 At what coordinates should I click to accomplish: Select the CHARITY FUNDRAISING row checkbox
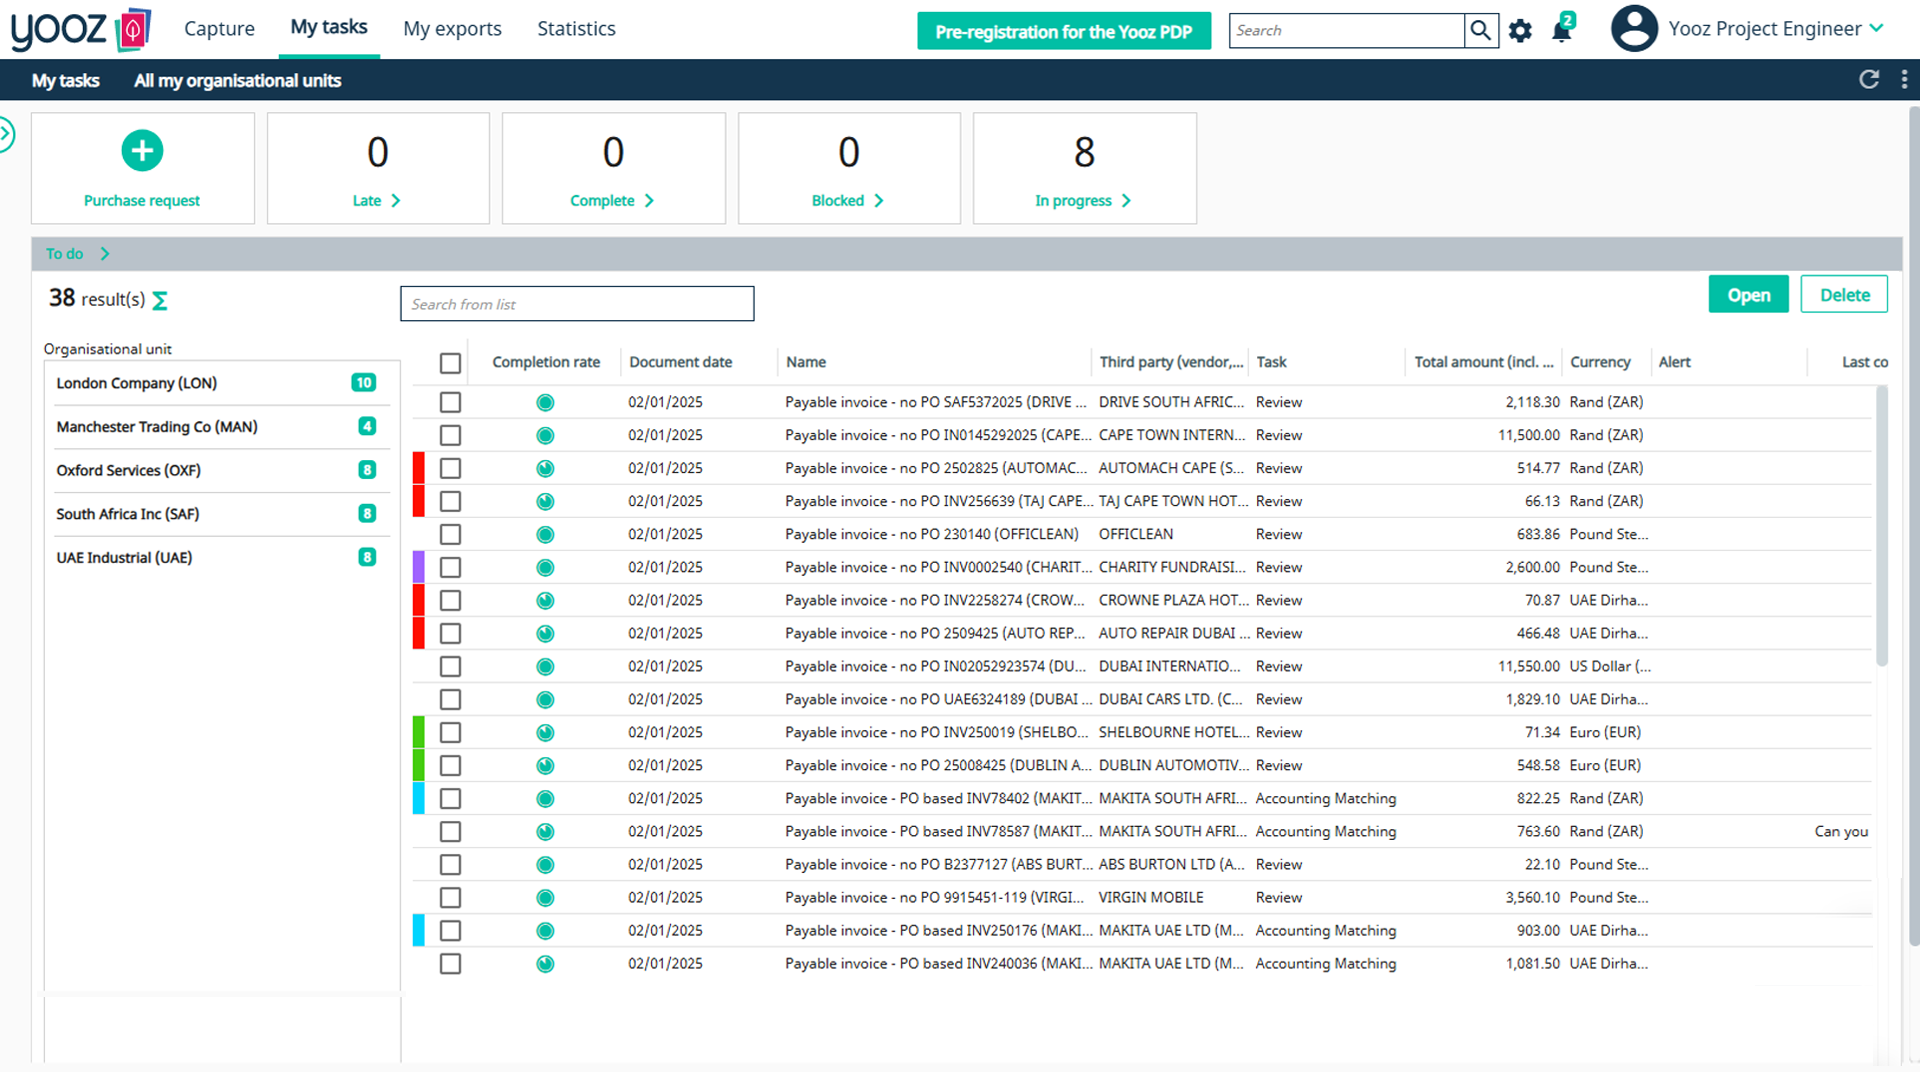[450, 567]
